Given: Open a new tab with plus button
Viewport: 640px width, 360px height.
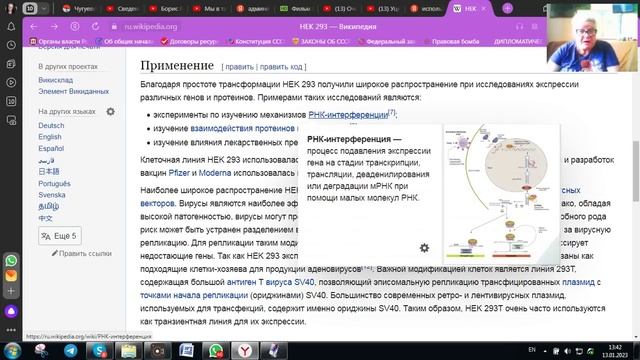Looking at the screenshot, I should point(507,8).
